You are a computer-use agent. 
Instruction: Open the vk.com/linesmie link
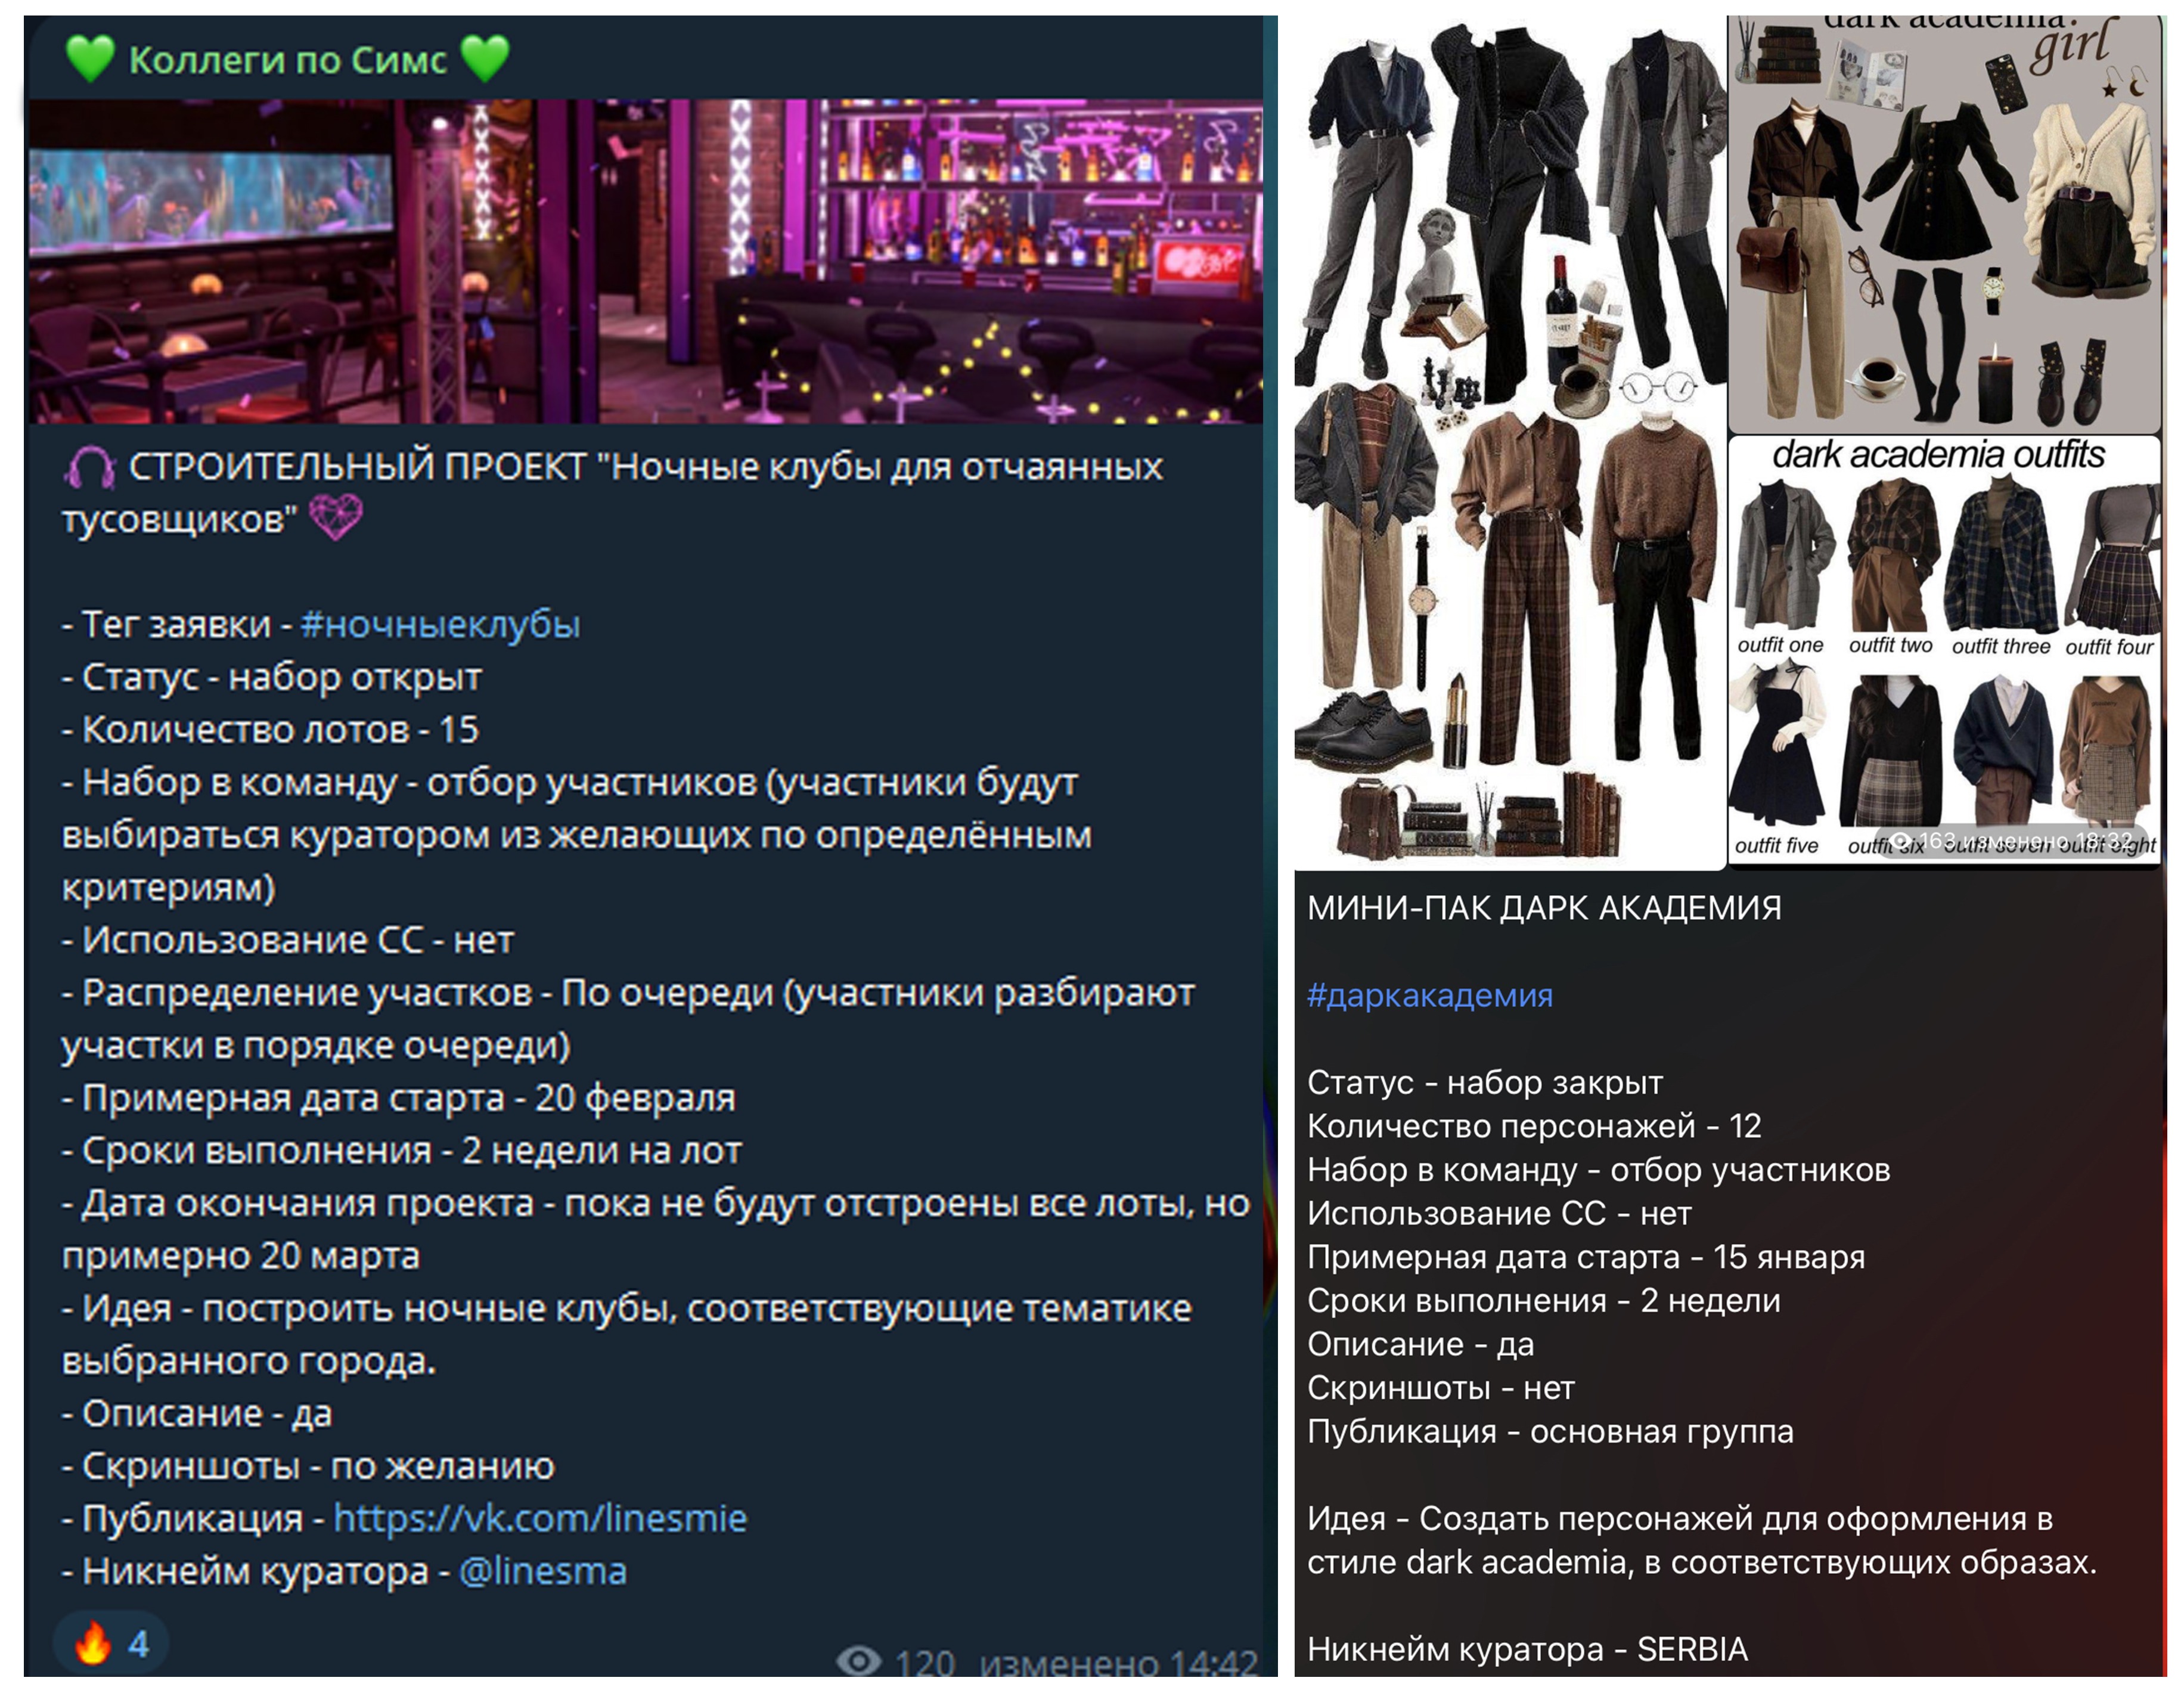[x=540, y=1518]
